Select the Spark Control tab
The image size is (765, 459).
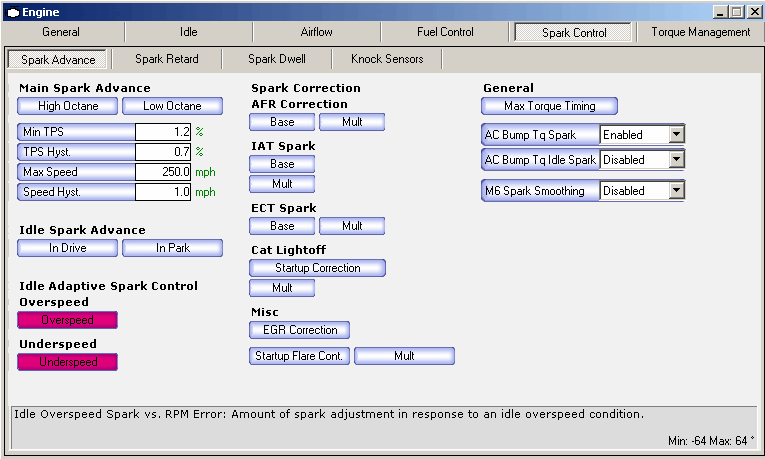coord(574,33)
